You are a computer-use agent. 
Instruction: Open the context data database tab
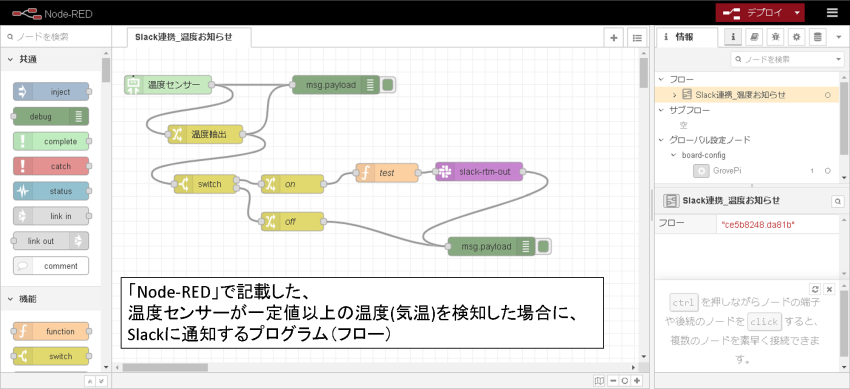point(817,37)
